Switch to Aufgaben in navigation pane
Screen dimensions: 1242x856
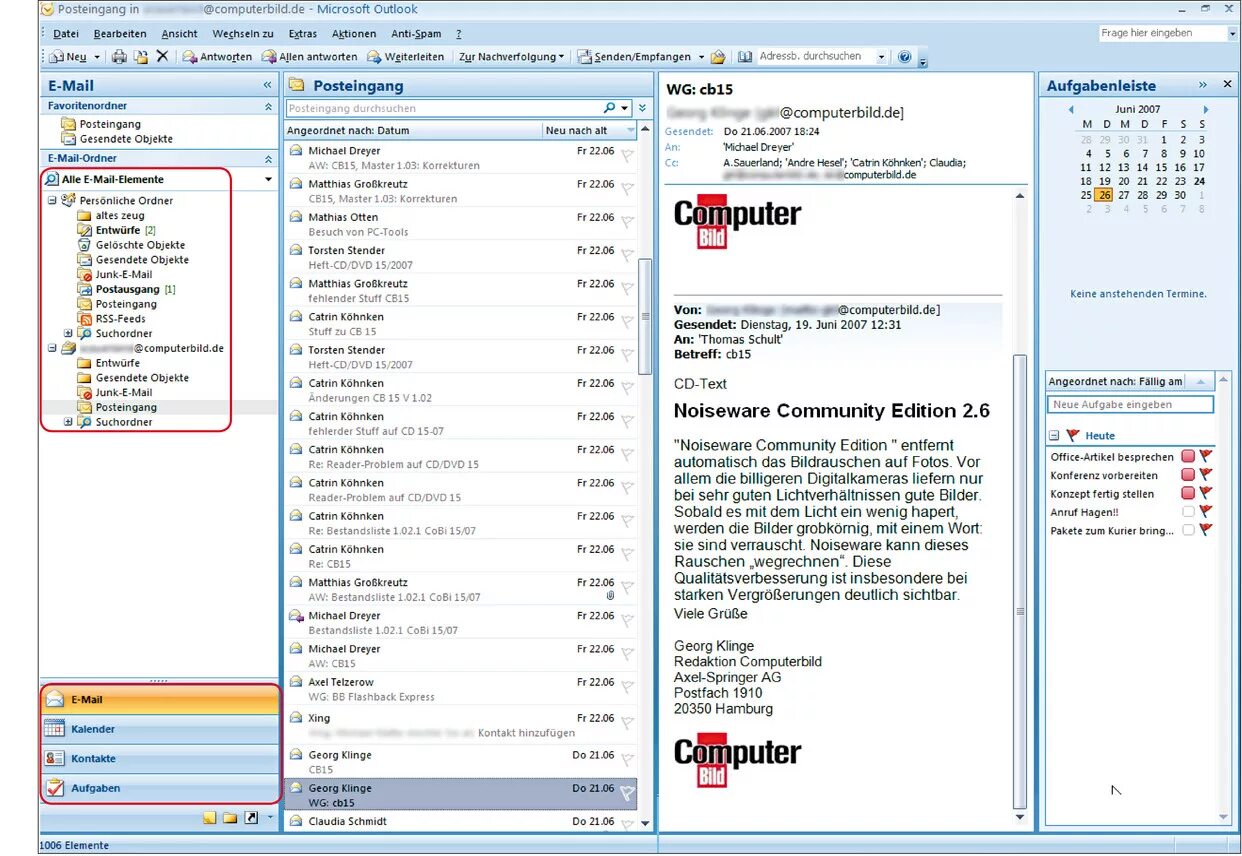[160, 788]
